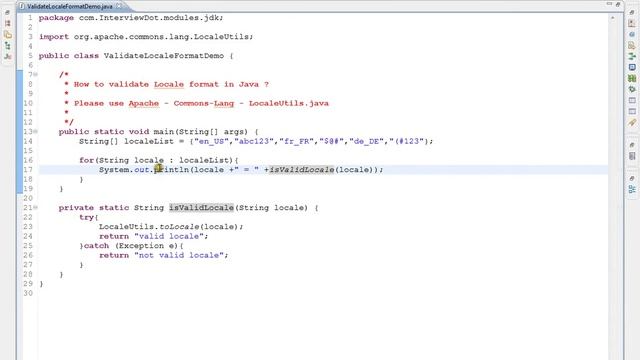Open the green grid icon in right sidebar
This screenshot has width=640, height=360.
632,78
